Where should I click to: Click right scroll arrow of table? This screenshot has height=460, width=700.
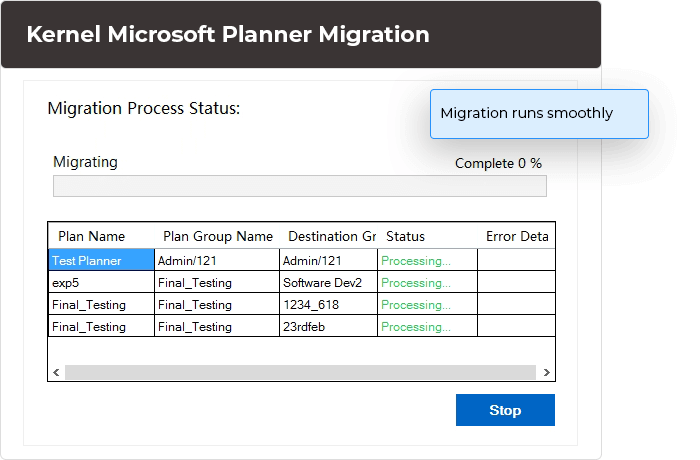click(546, 372)
